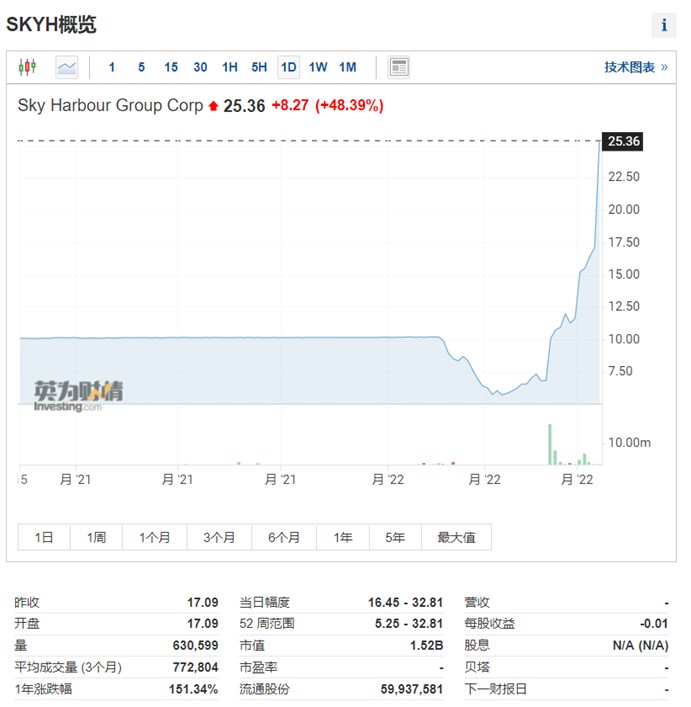Open the 技术图表 link
691x707 pixels.
pos(636,67)
